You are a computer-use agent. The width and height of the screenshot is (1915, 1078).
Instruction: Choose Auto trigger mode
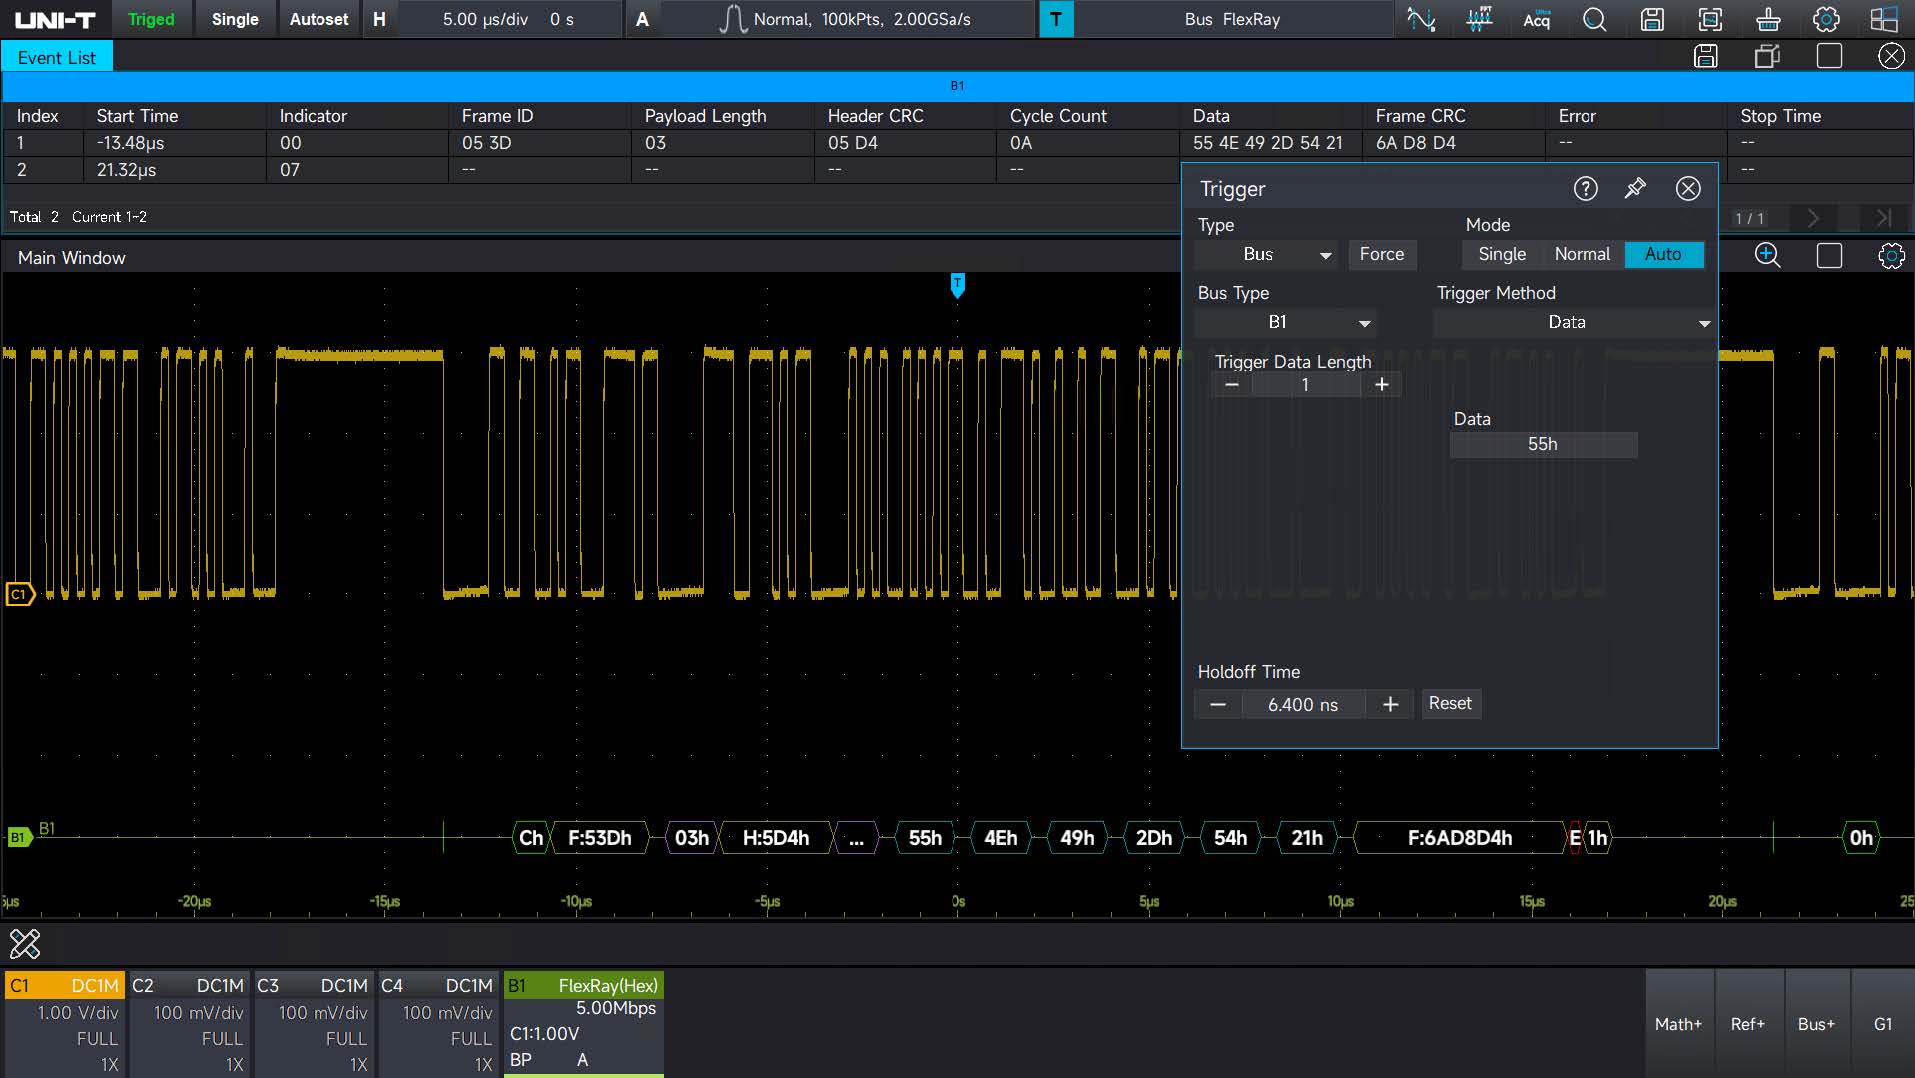click(x=1662, y=254)
